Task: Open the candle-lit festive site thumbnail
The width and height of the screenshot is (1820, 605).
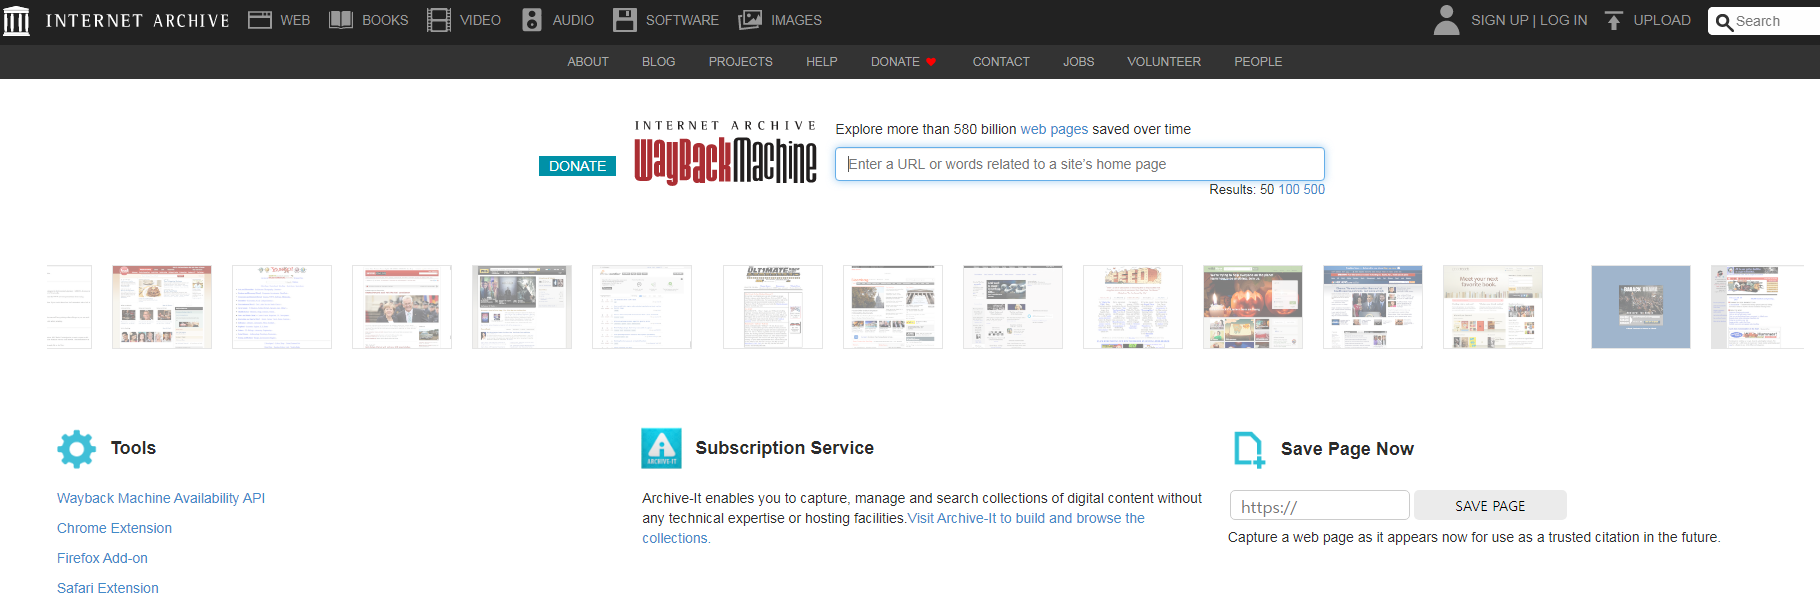Action: pyautogui.click(x=1253, y=307)
